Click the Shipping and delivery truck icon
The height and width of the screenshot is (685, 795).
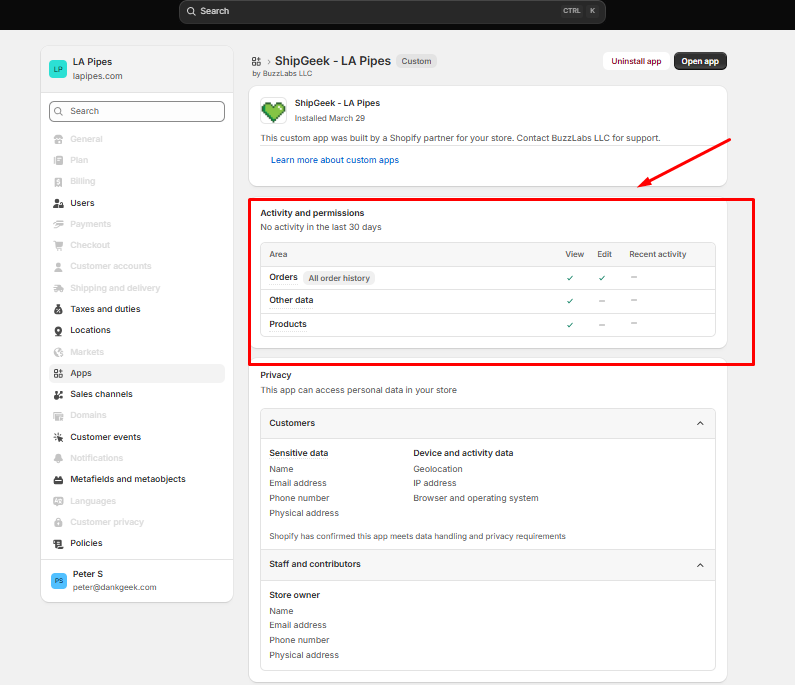58,288
